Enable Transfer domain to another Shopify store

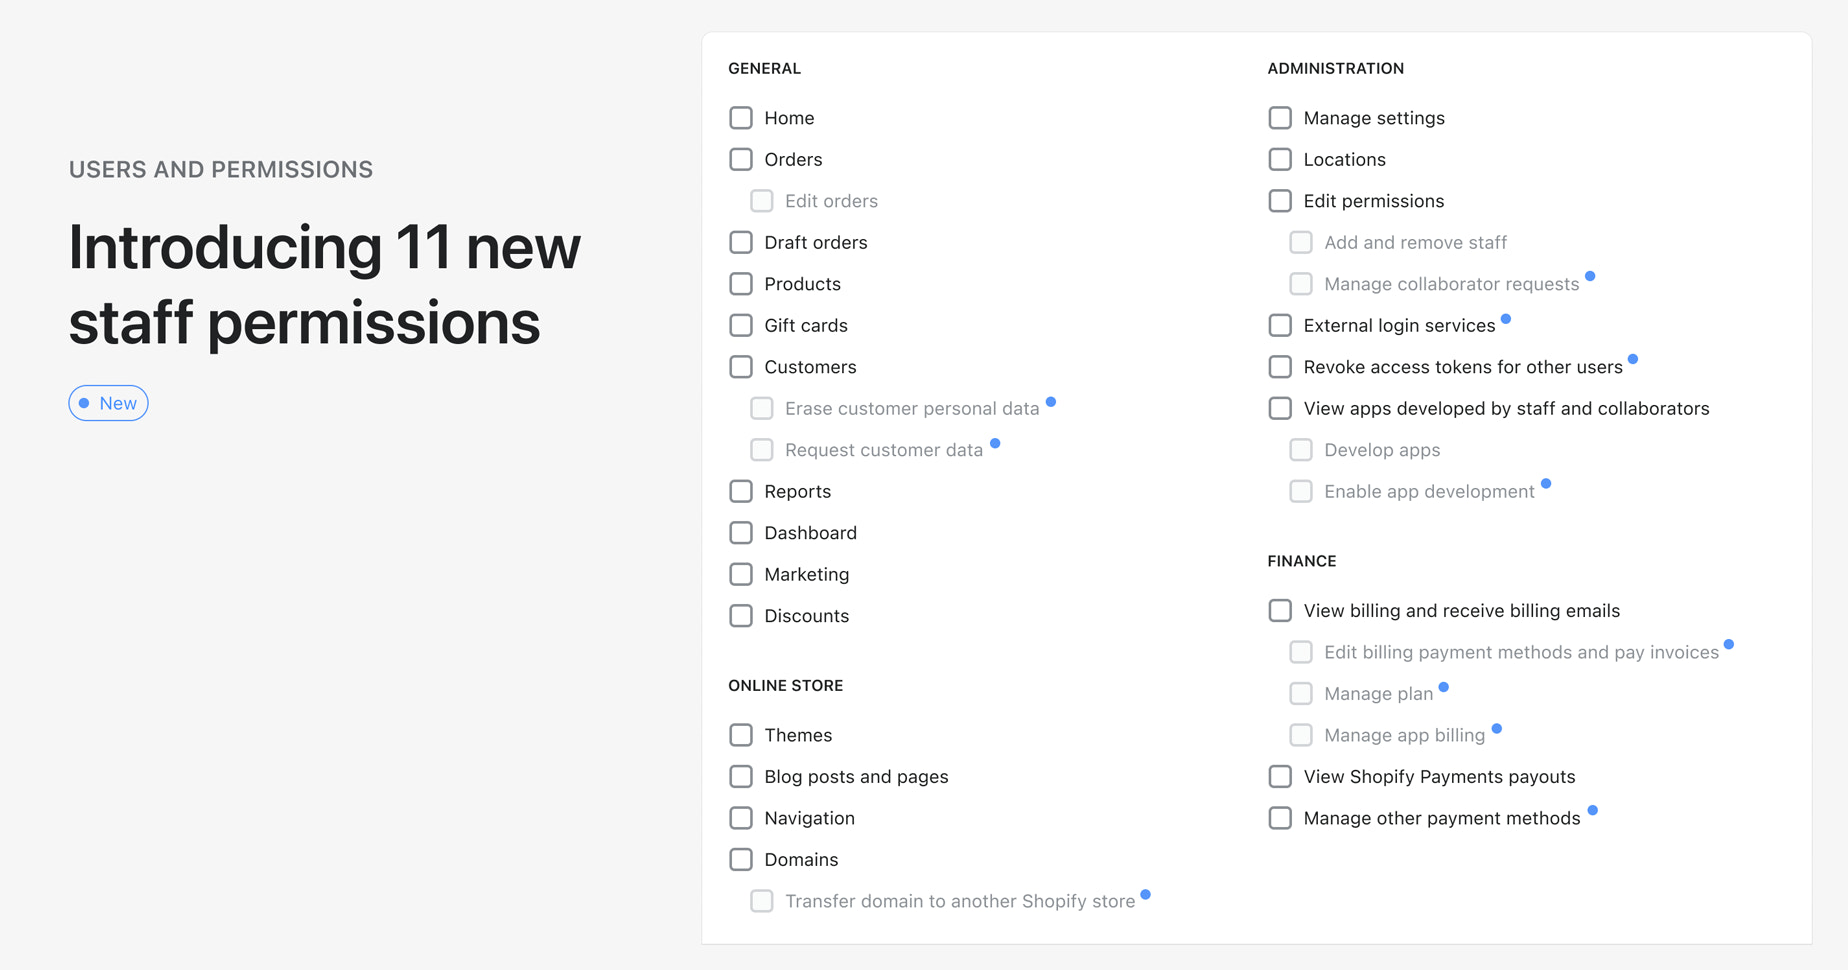pos(762,900)
